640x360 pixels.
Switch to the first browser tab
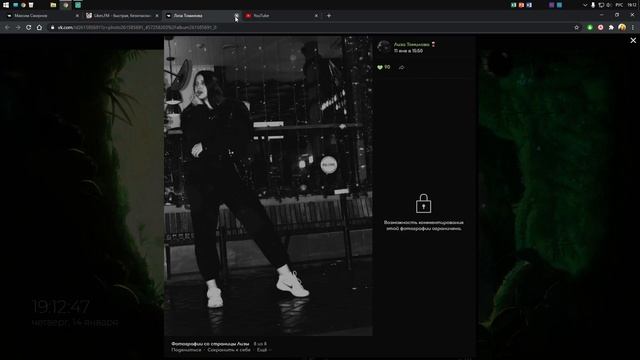tap(41, 16)
